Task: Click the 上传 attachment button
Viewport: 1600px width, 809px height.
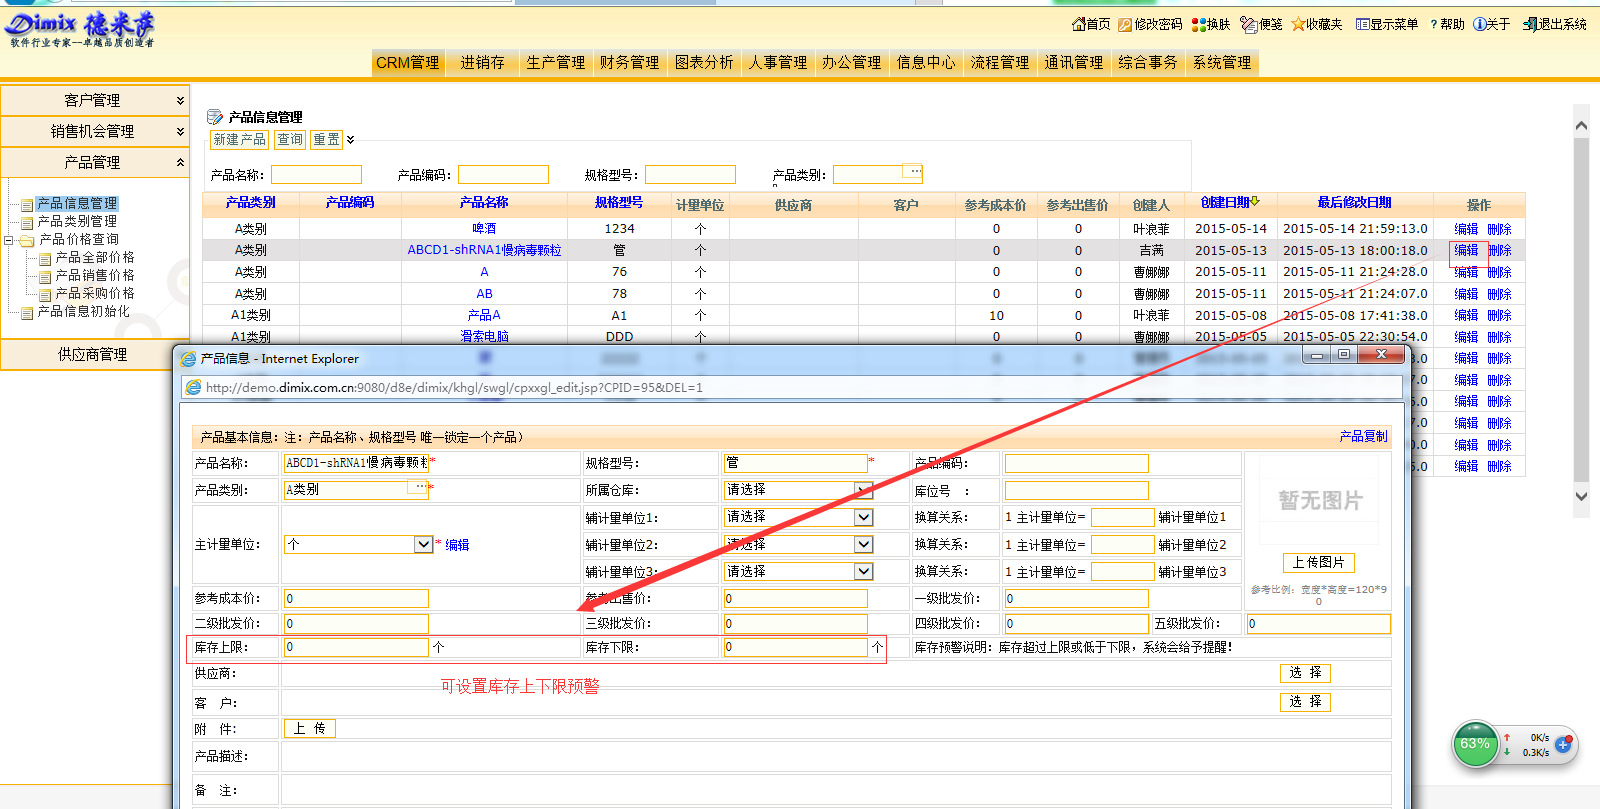Action: [309, 729]
